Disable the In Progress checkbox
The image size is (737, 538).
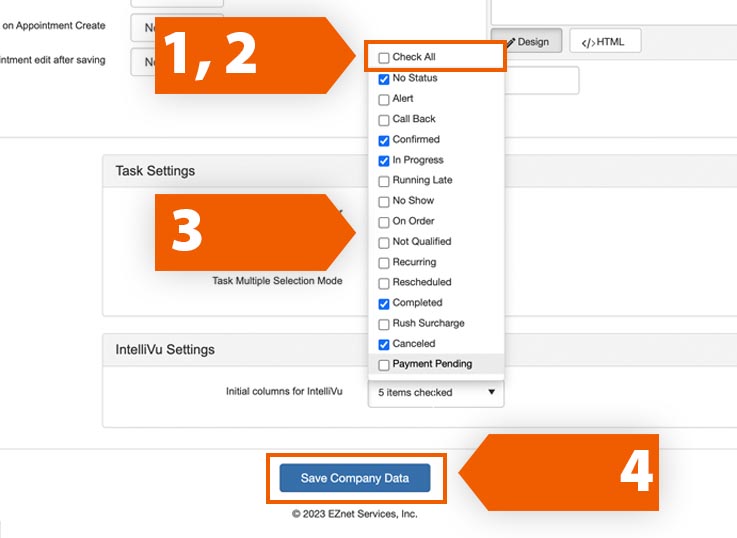384,161
